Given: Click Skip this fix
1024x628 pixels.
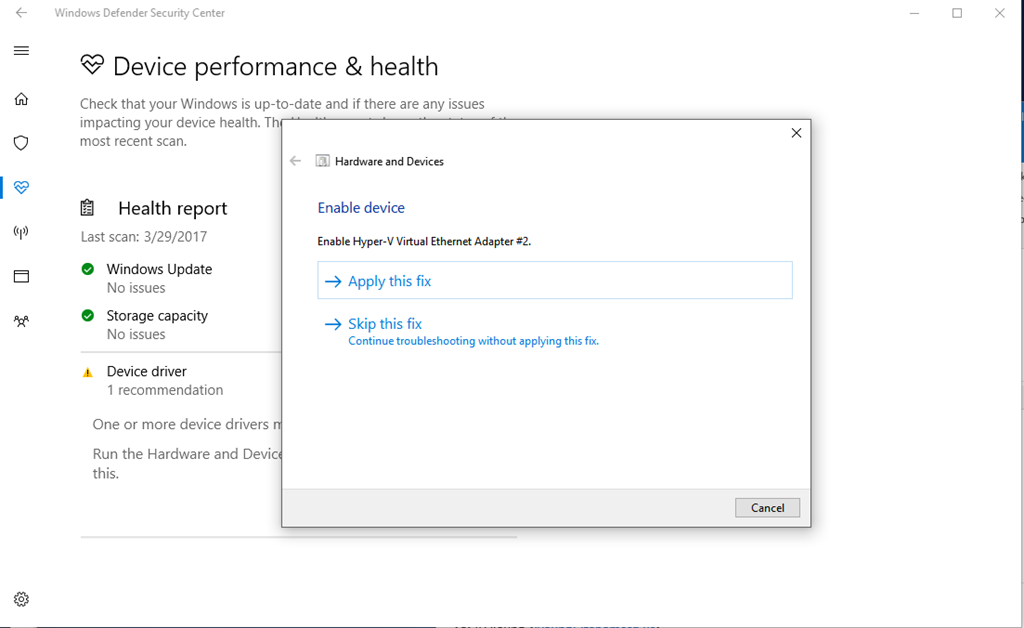Looking at the screenshot, I should (x=385, y=324).
